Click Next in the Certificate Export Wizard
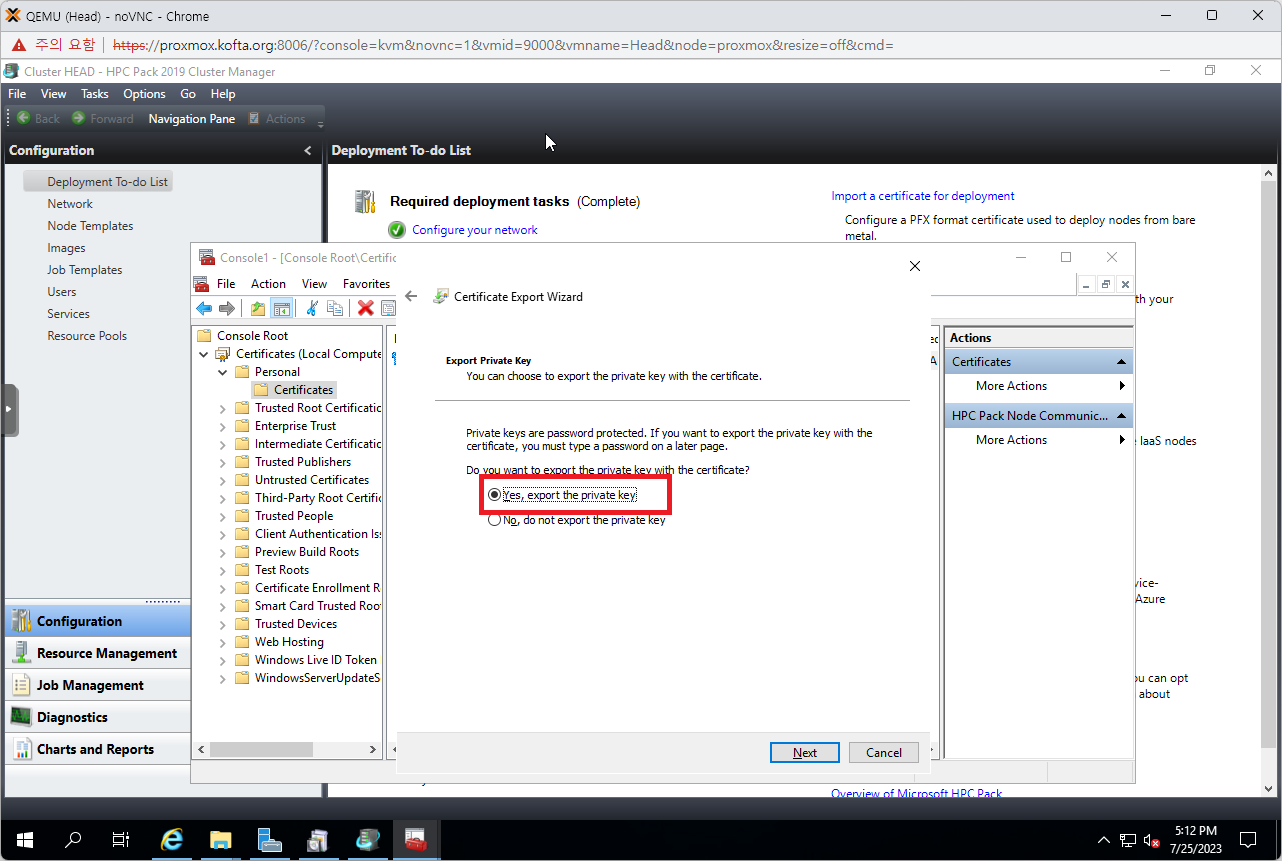 [804, 753]
